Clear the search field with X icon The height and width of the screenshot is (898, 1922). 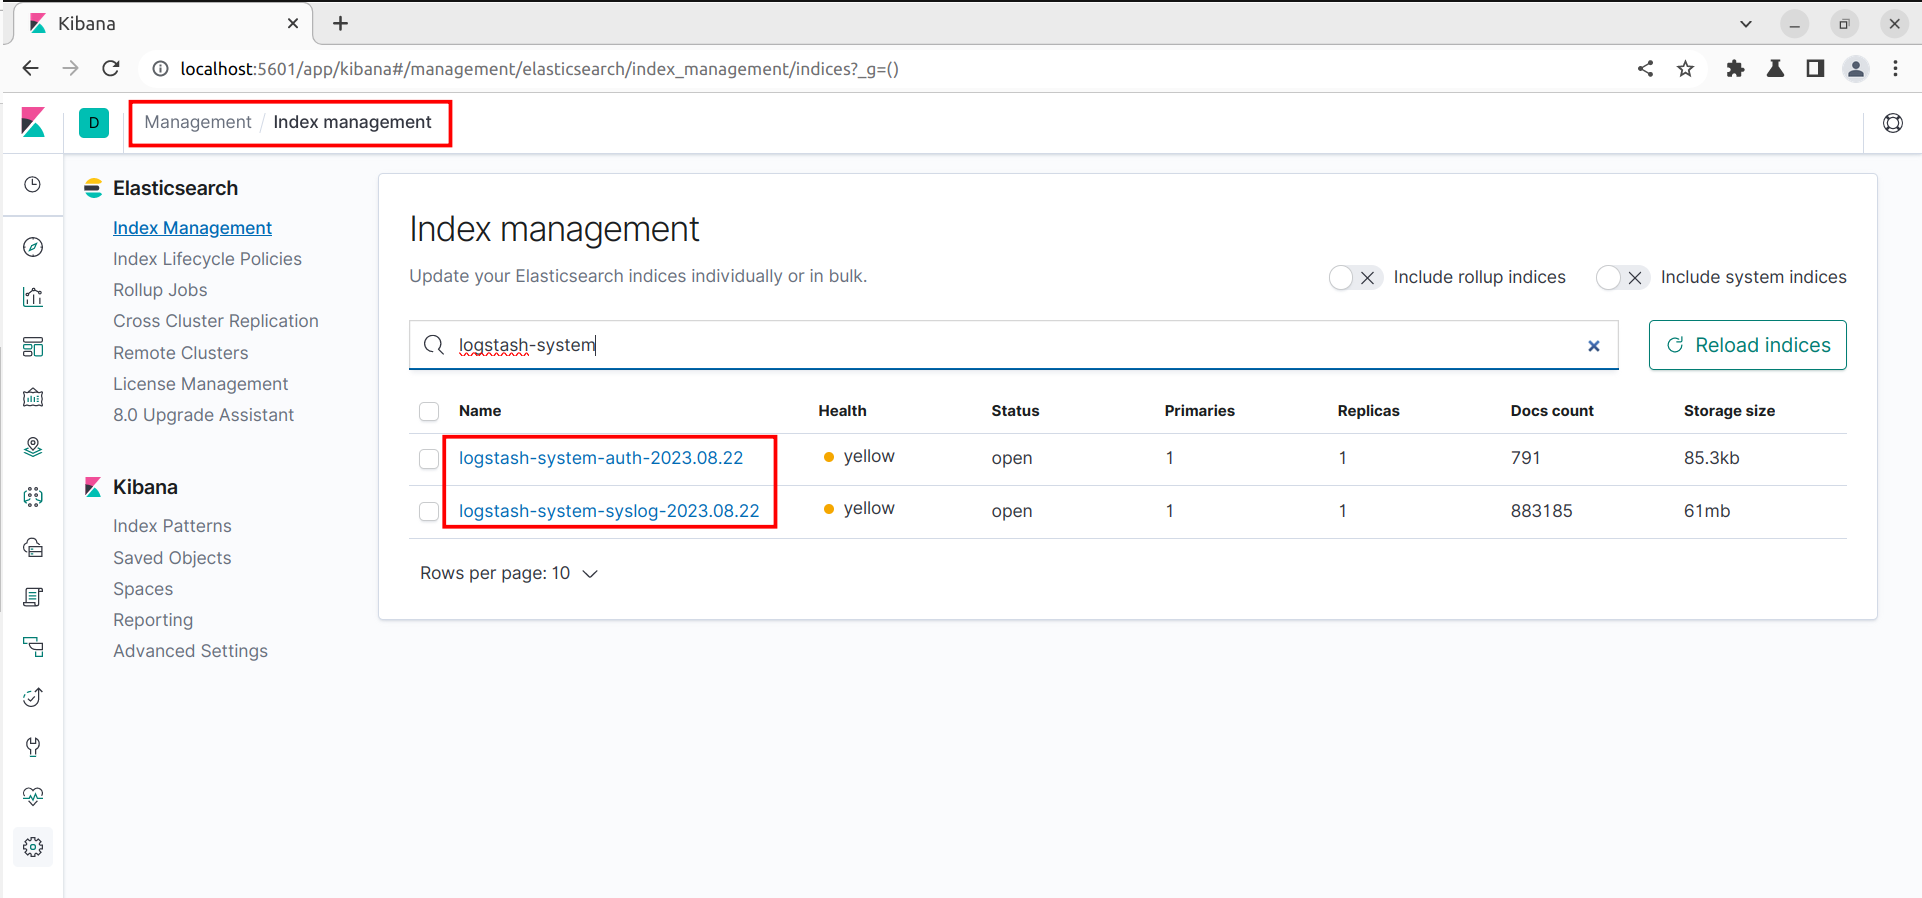coord(1594,346)
